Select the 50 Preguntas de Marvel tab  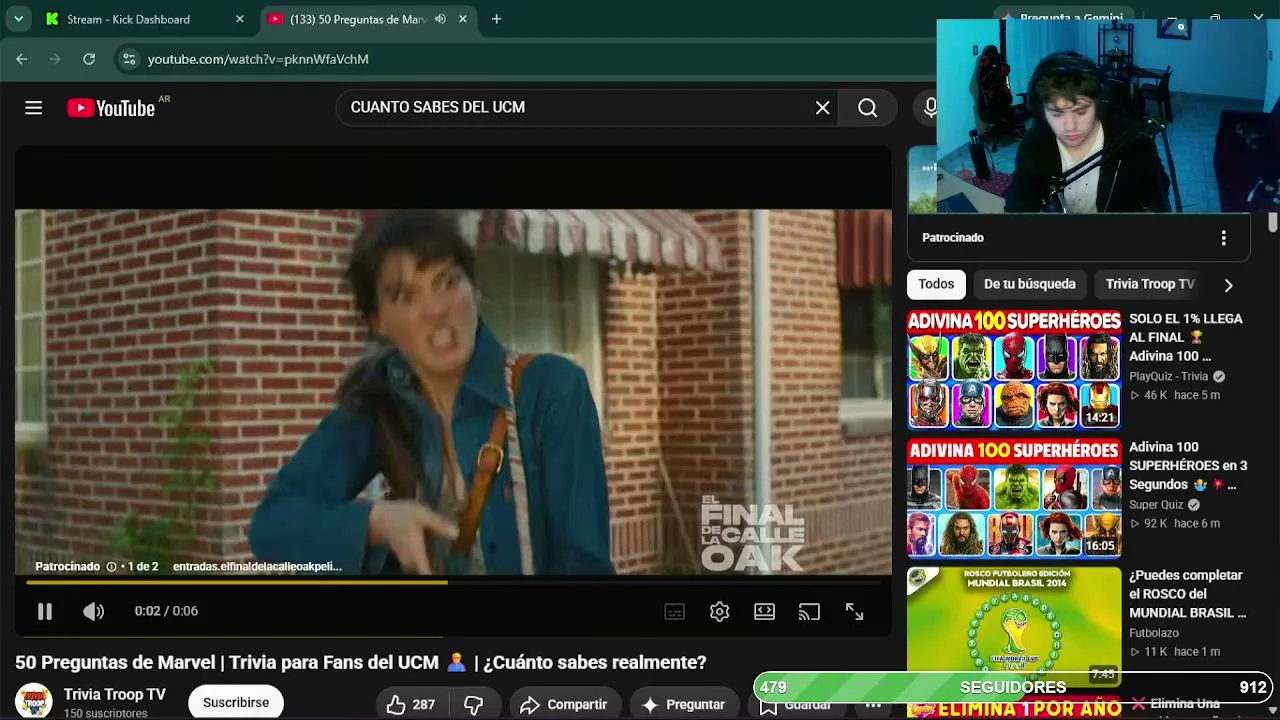(x=358, y=19)
